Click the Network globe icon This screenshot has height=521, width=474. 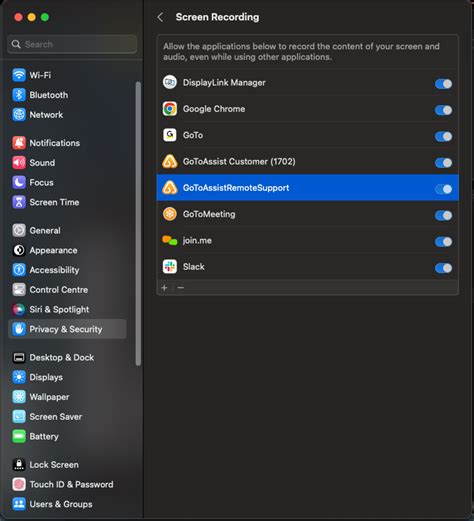tap(19, 114)
